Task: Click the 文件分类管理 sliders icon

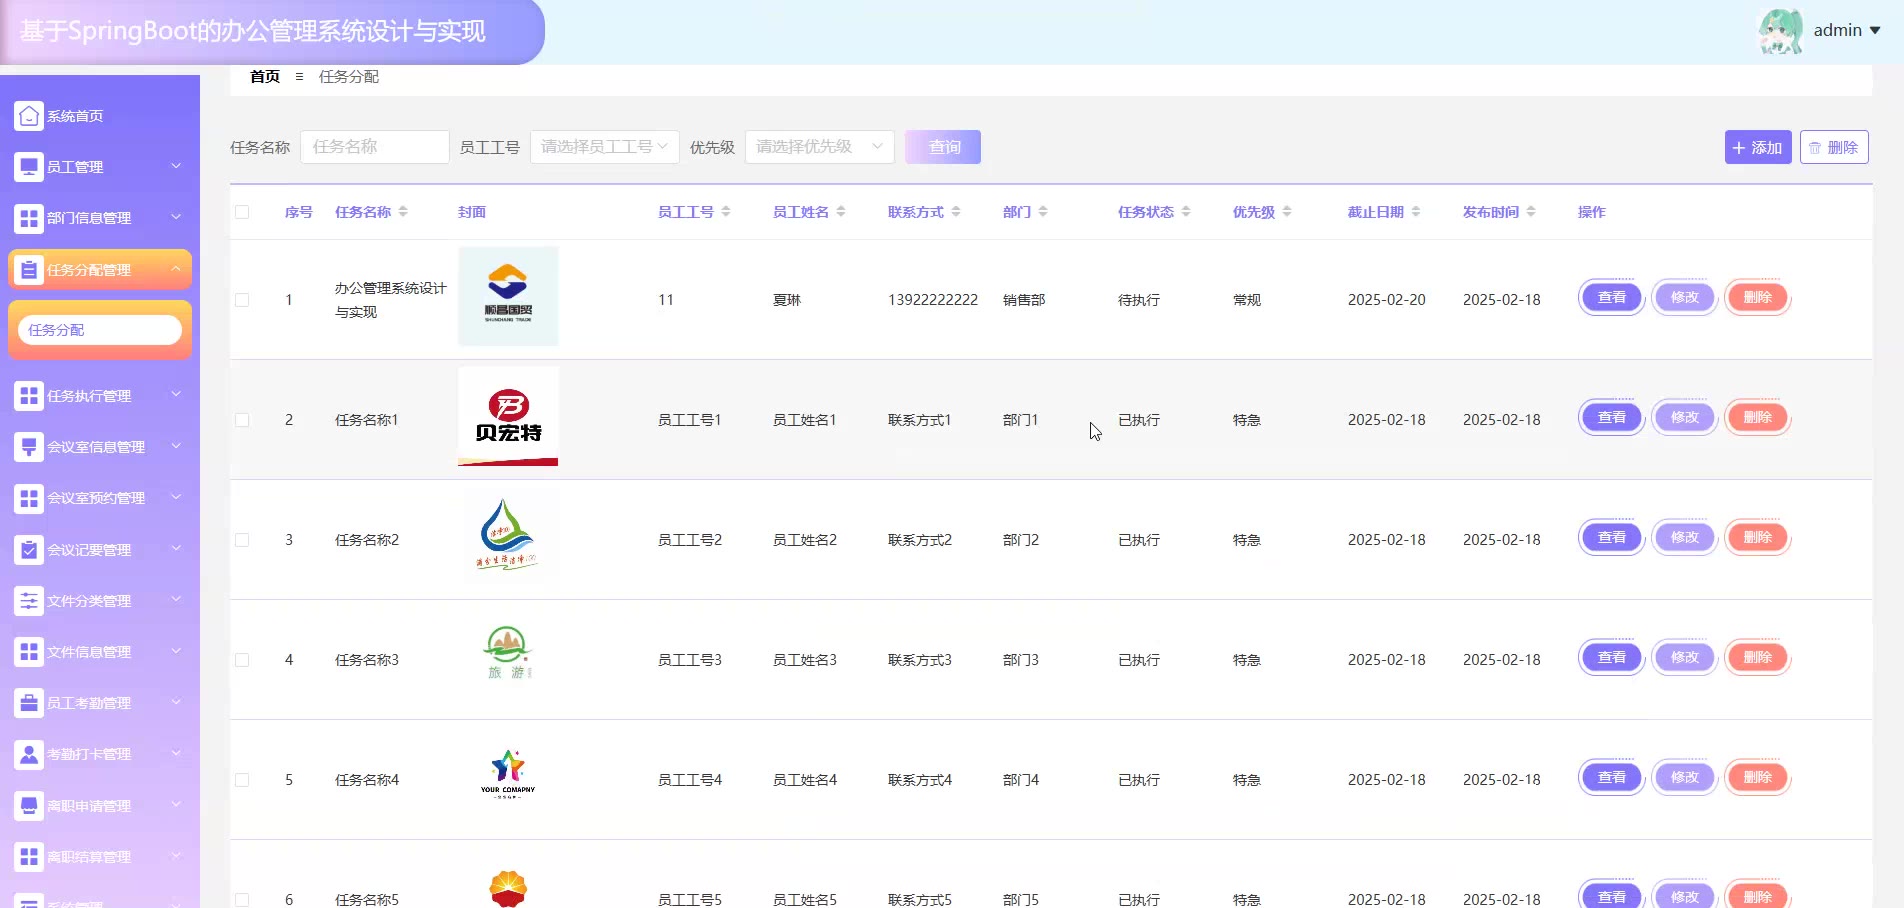Action: pyautogui.click(x=29, y=601)
